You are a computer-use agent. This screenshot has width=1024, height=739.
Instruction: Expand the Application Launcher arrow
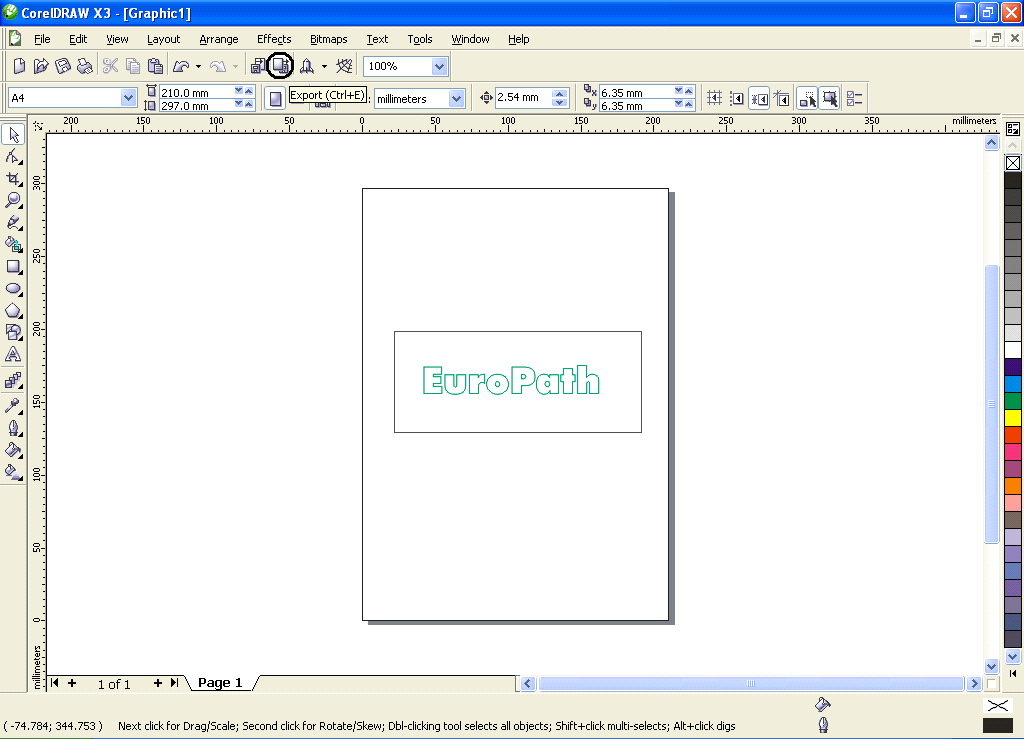325,66
